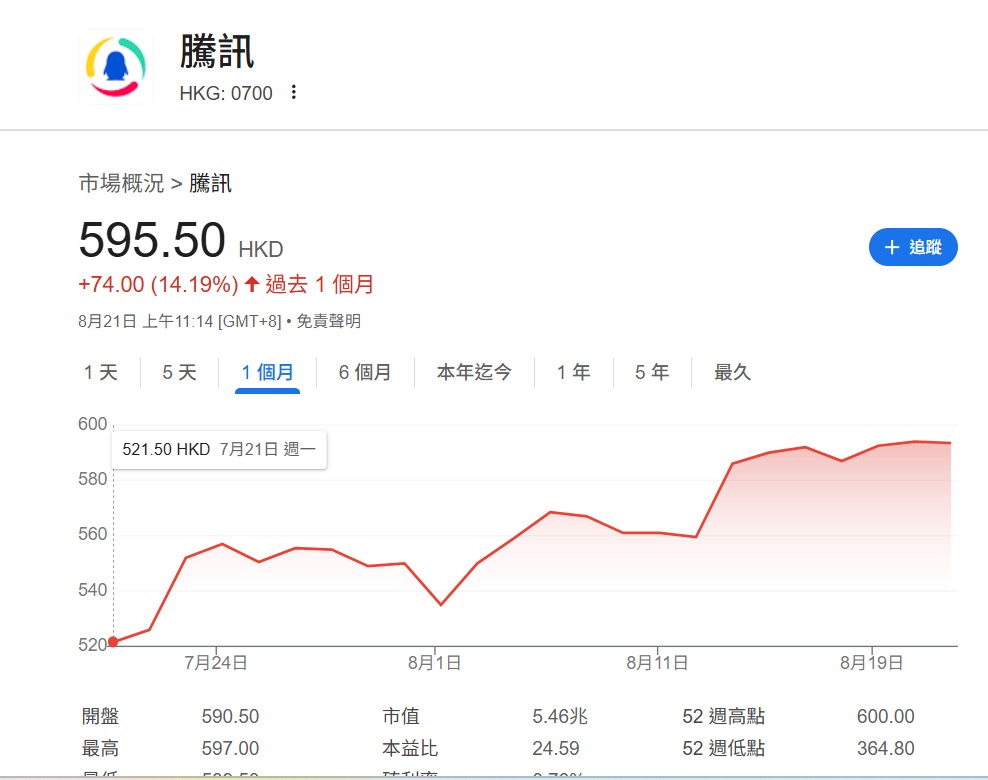This screenshot has width=988, height=780.
Task: Switch chart to 6 個月 range
Action: click(x=365, y=373)
